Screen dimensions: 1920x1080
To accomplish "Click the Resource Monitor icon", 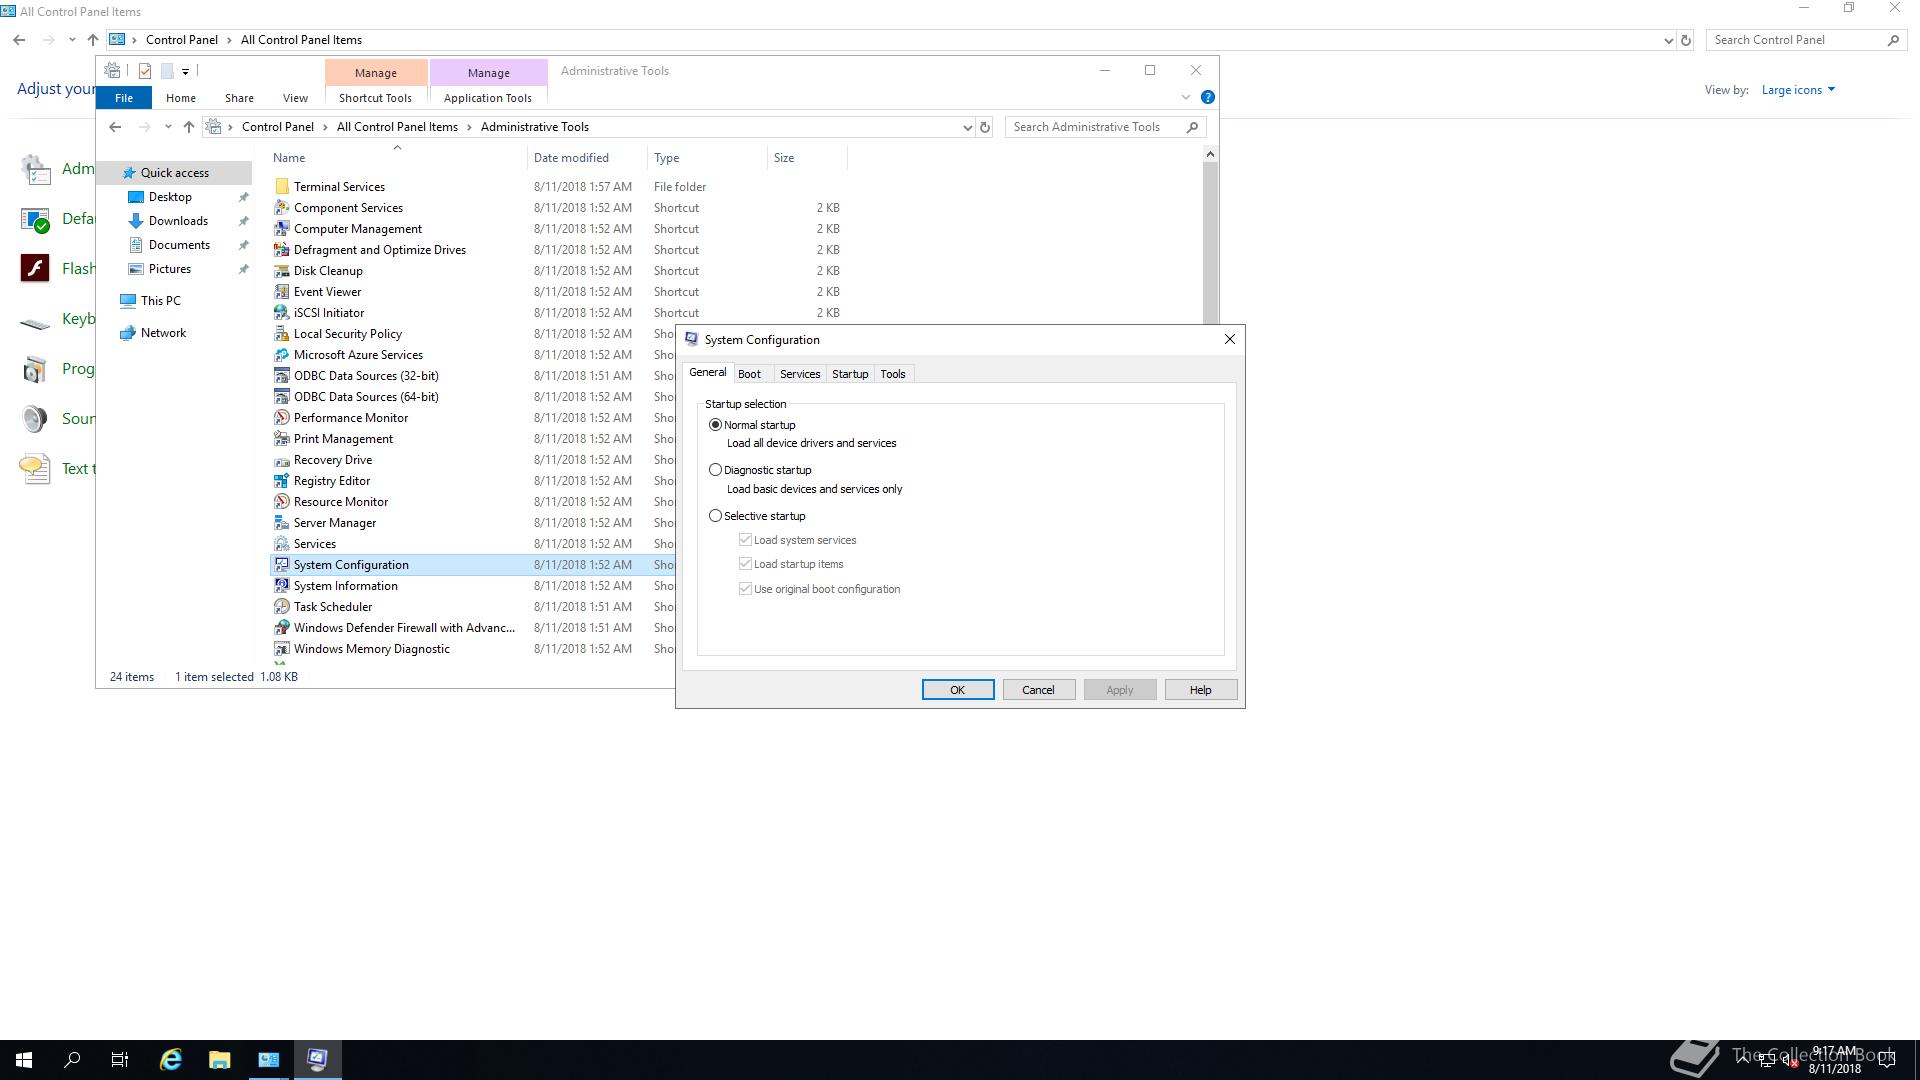I will click(x=282, y=502).
